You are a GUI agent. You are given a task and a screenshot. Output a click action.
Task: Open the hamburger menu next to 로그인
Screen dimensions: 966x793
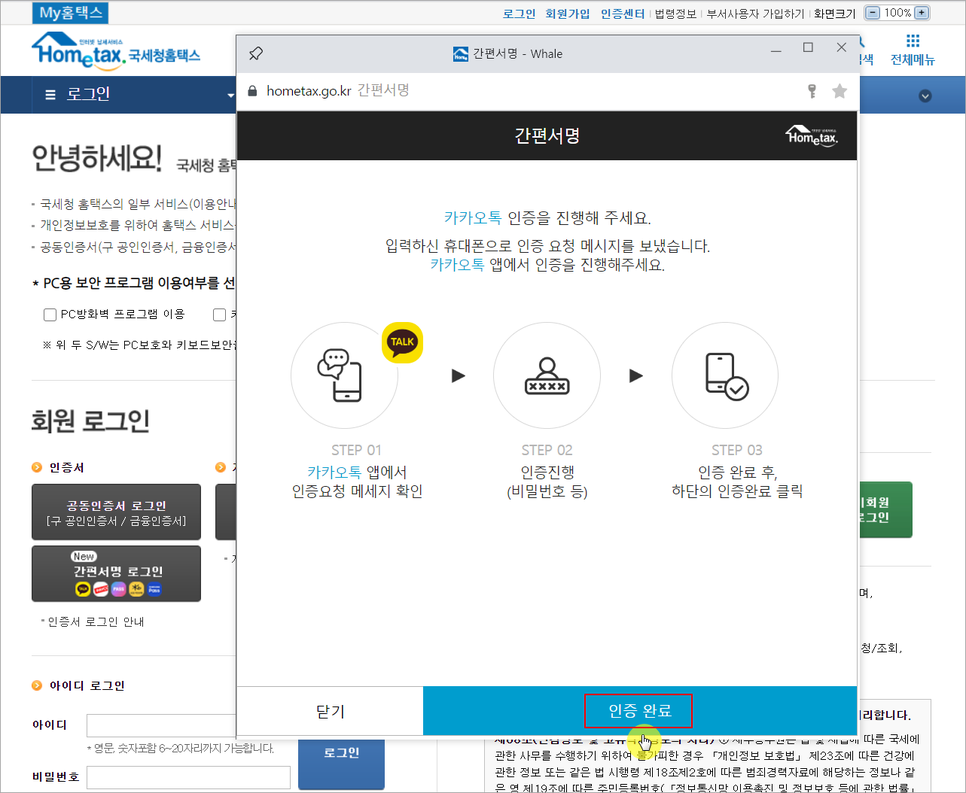[x=51, y=95]
